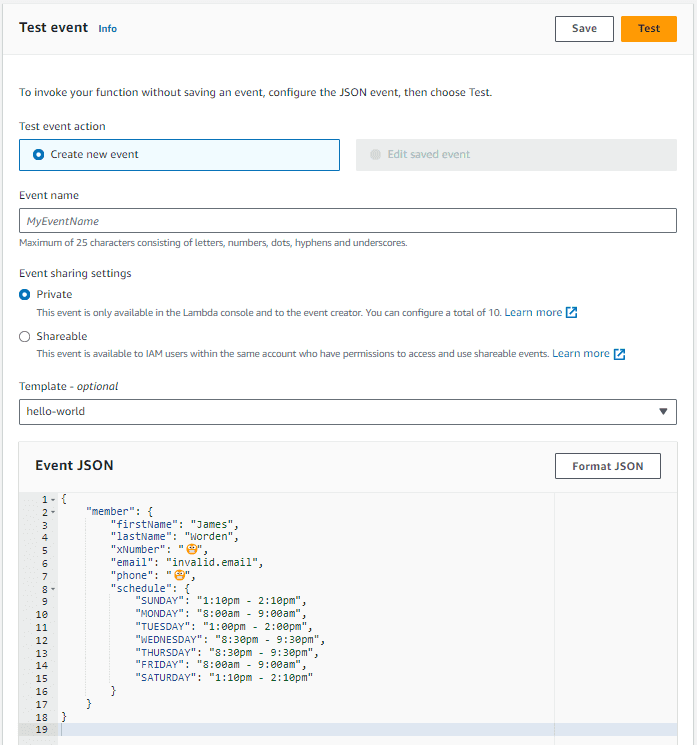Click the orange Test button
Image resolution: width=697 pixels, height=745 pixels.
[x=648, y=28]
